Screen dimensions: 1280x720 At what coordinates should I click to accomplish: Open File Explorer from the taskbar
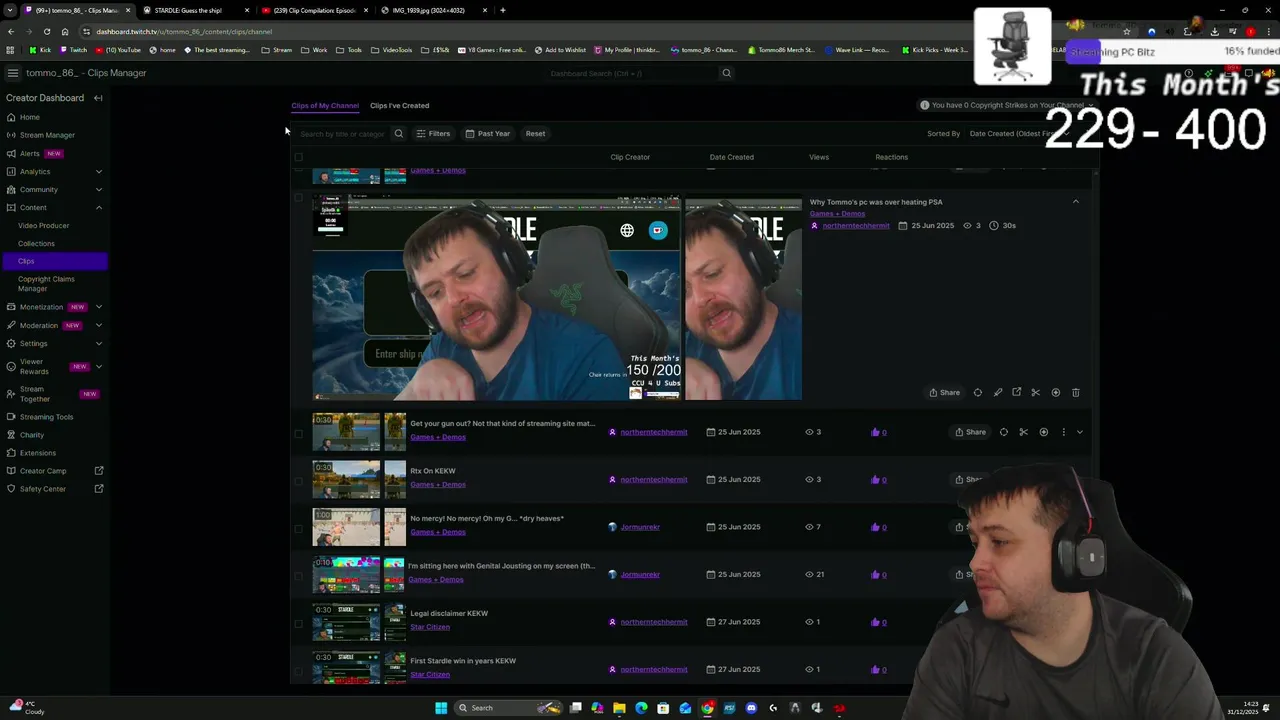pos(619,708)
